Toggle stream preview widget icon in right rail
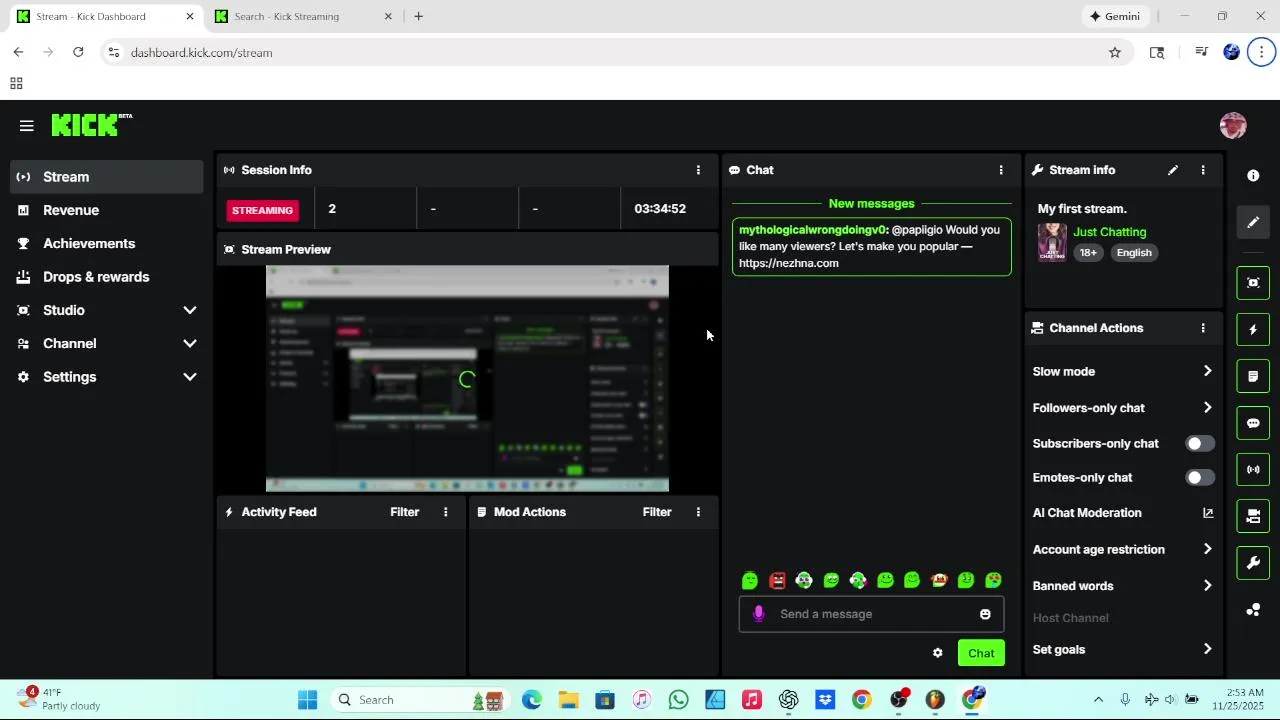 click(x=1253, y=283)
